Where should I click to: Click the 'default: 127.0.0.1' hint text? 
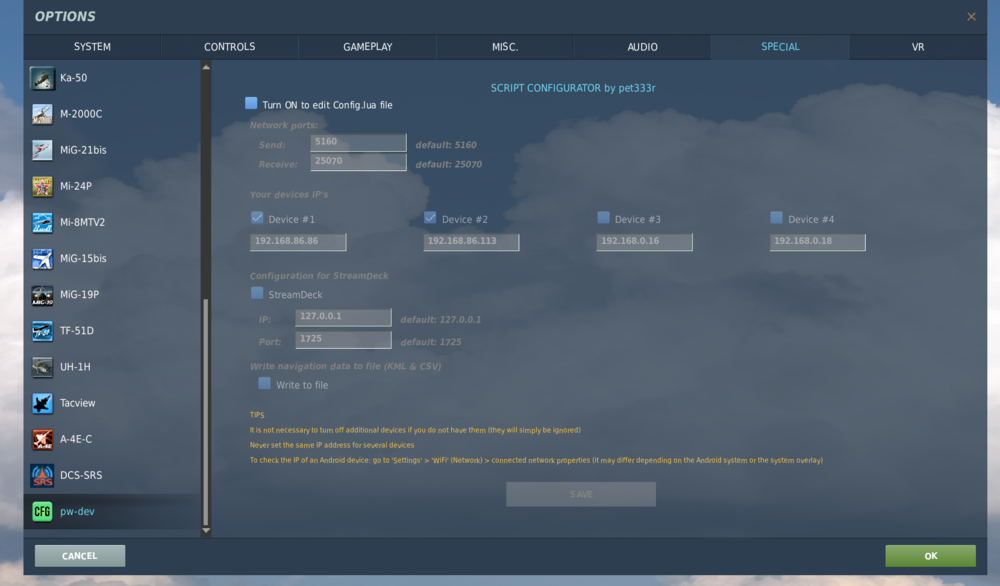441,319
